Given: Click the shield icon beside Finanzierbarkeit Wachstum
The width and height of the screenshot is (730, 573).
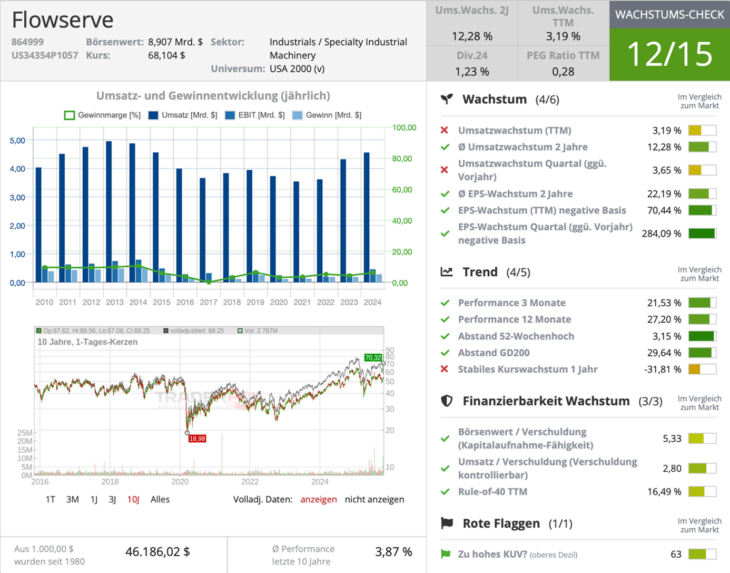Looking at the screenshot, I should (x=447, y=401).
